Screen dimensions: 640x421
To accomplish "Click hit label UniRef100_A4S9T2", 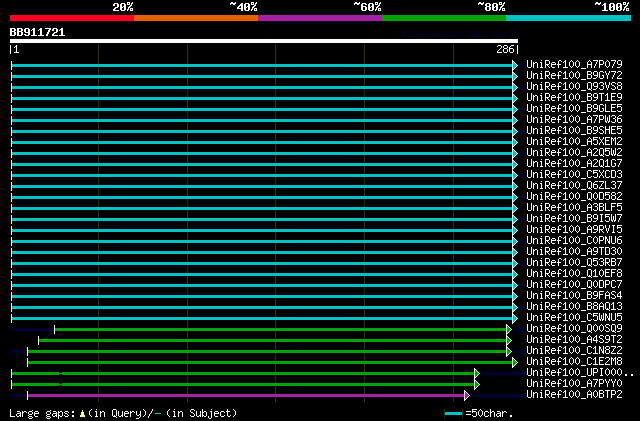I will coord(574,340).
